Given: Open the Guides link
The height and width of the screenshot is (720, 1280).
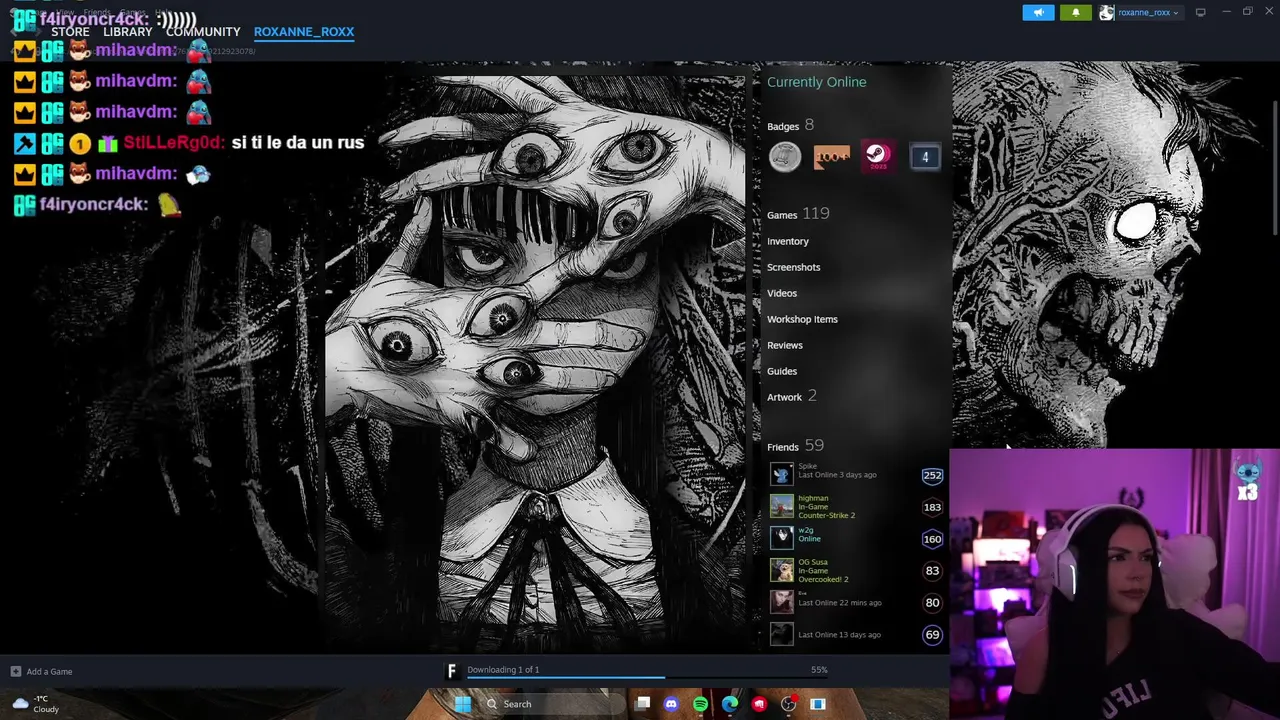Looking at the screenshot, I should (x=782, y=371).
